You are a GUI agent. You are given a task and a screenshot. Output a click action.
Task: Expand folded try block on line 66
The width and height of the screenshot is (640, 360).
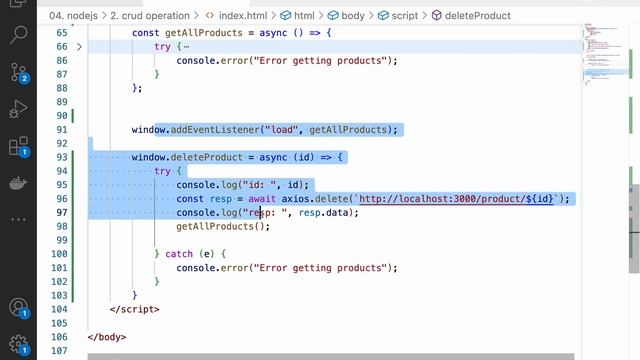79,47
